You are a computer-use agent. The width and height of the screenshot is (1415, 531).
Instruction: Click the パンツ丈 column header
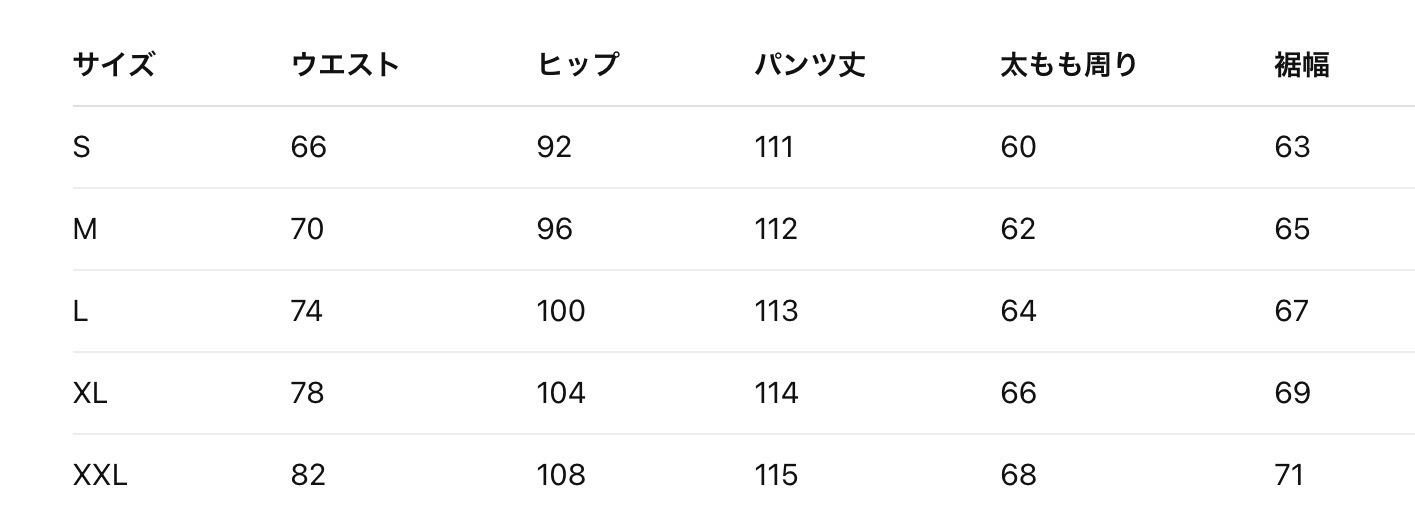809,66
